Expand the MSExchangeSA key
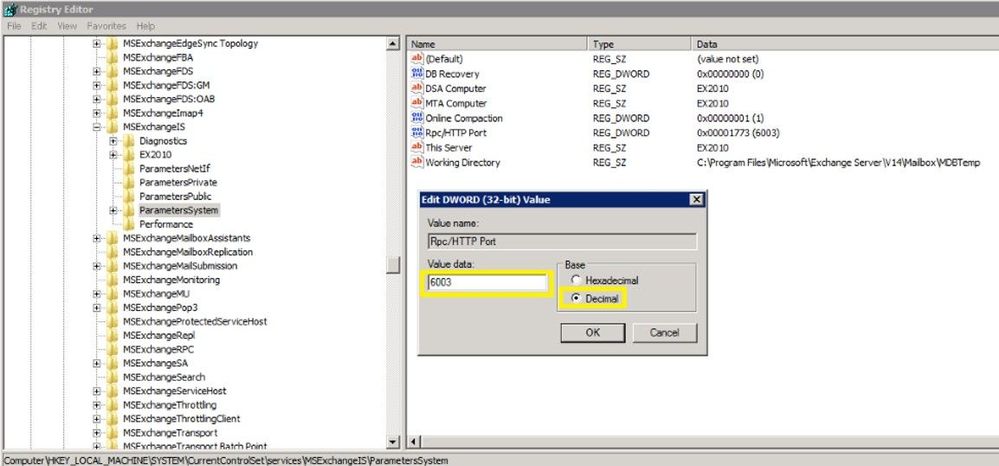This screenshot has height=466, width=999. click(96, 363)
